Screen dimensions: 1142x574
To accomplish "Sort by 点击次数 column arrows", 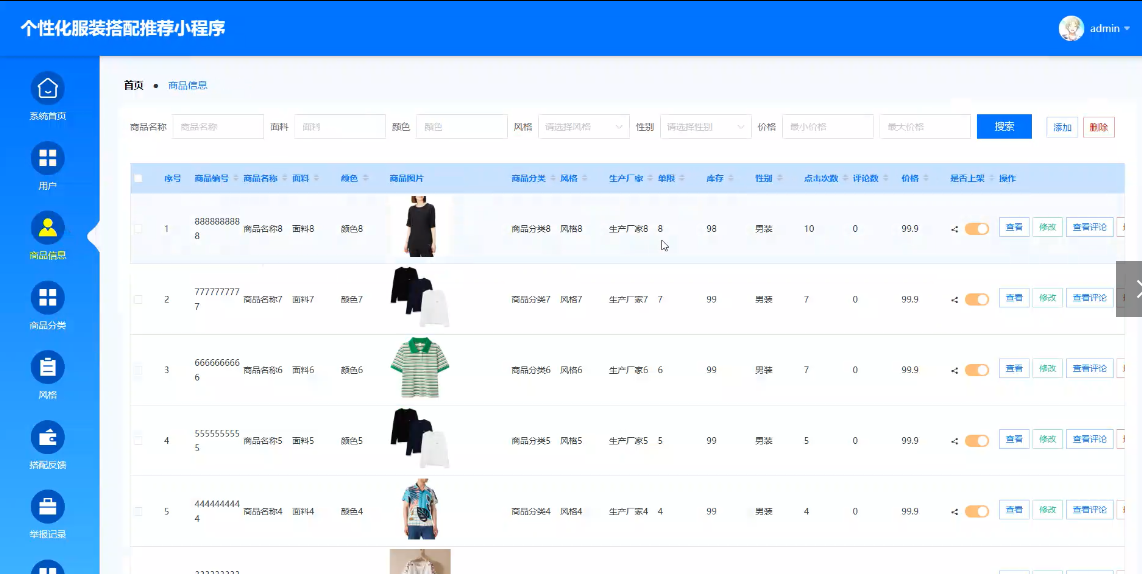I will (x=846, y=178).
